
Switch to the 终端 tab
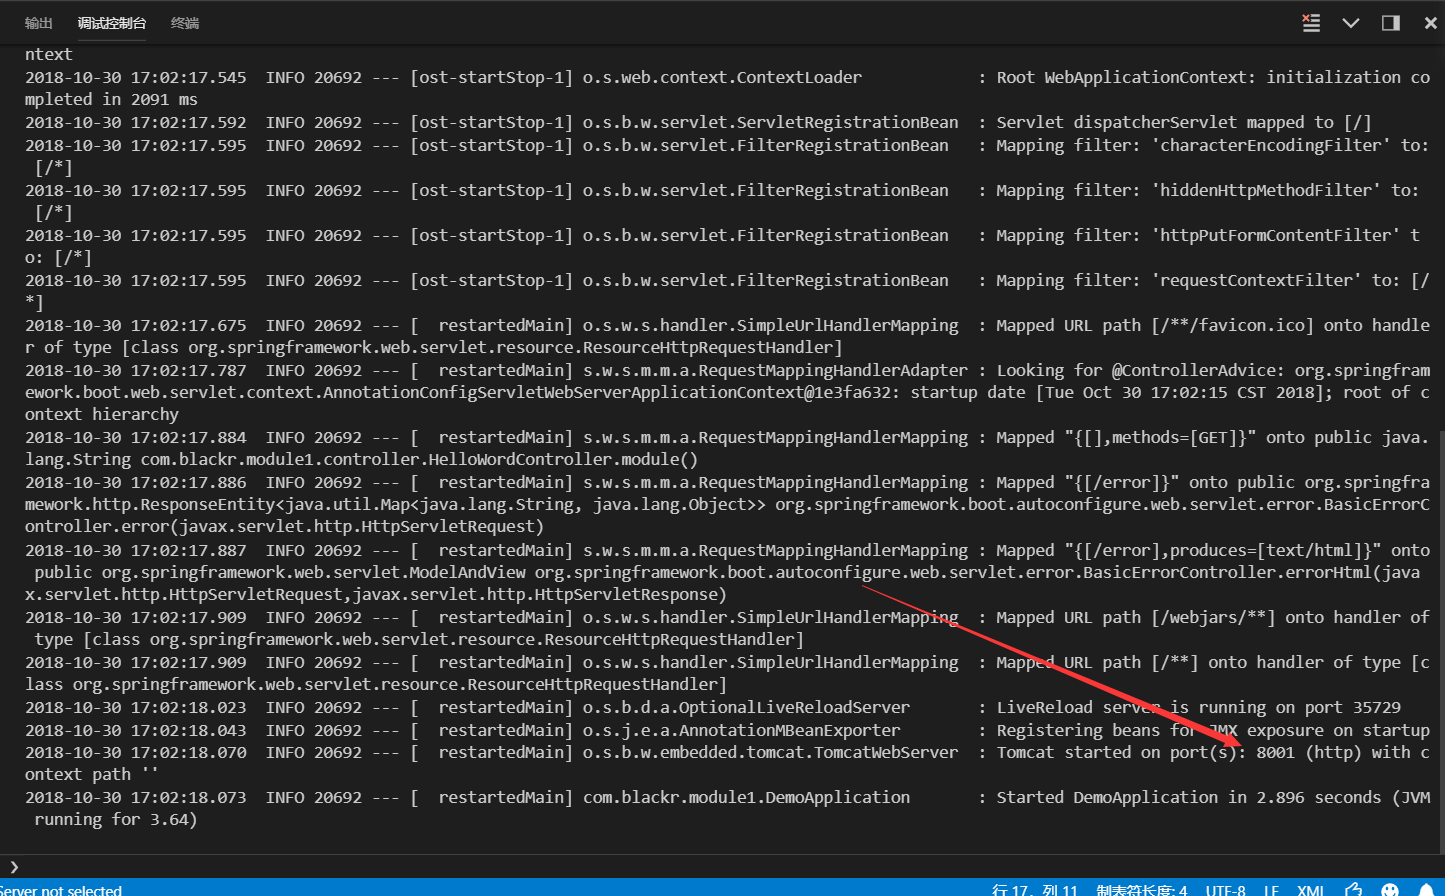[x=184, y=22]
